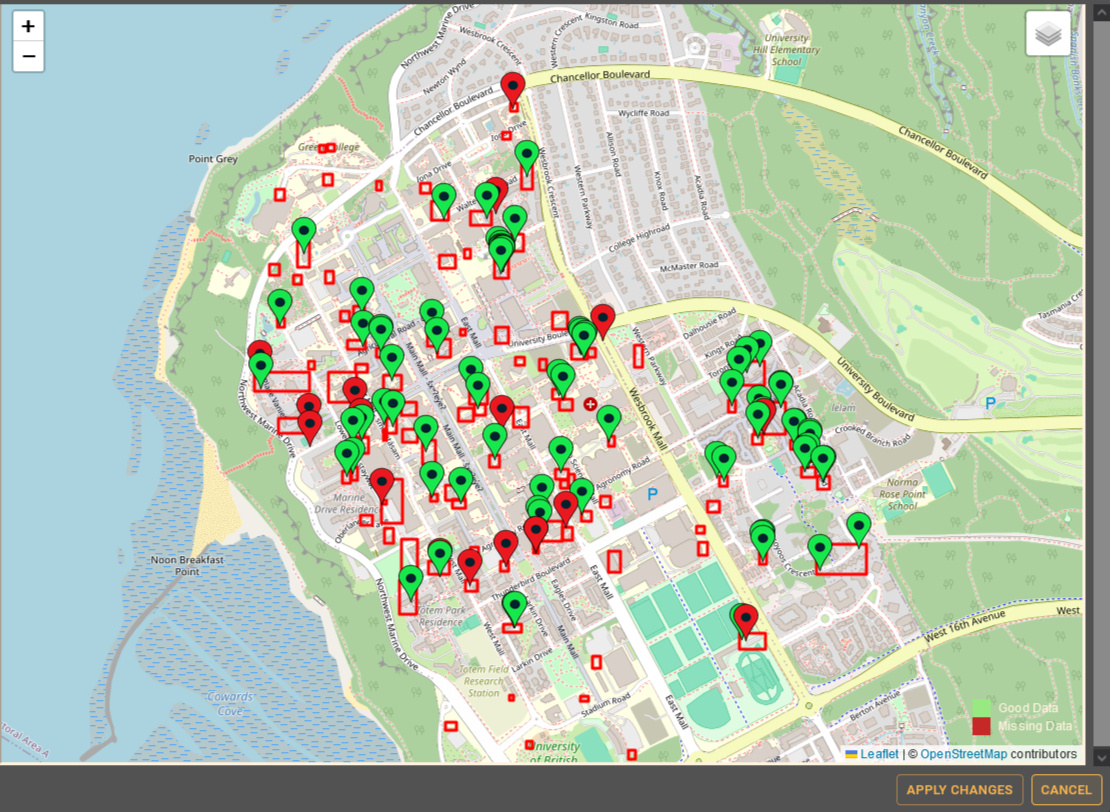Open the OpenStreetMap contributors link
Image resolution: width=1110 pixels, height=812 pixels.
(x=962, y=754)
